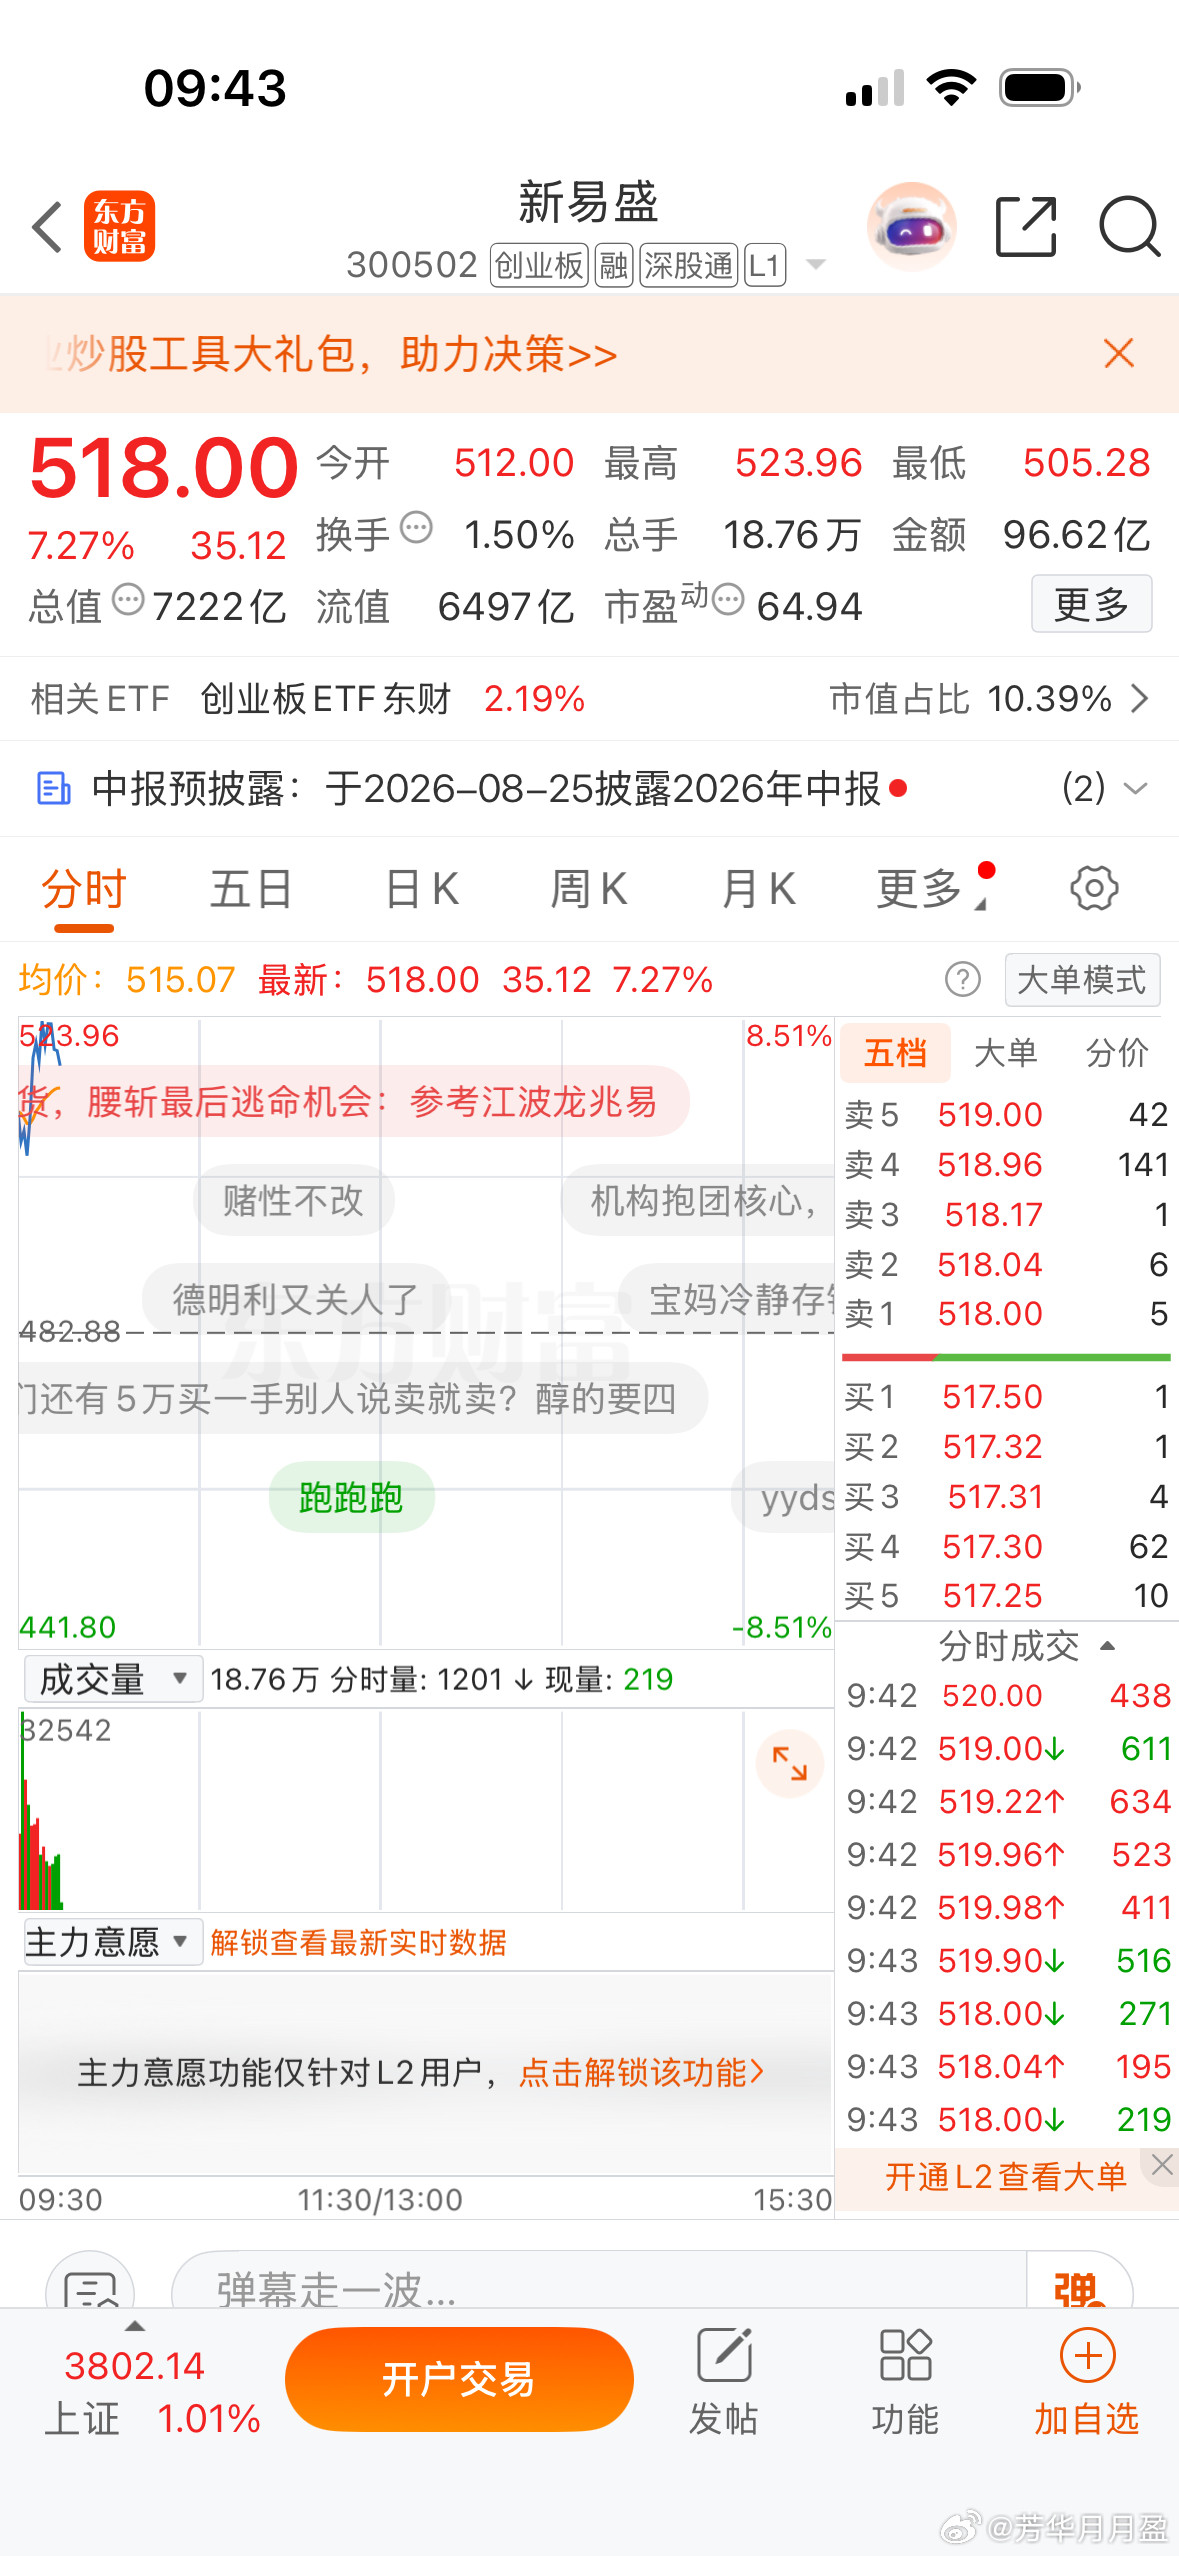Screen dimensions: 1179x2556
Task: Tap the 9:42 520.00 trade row
Action: coord(1008,1695)
